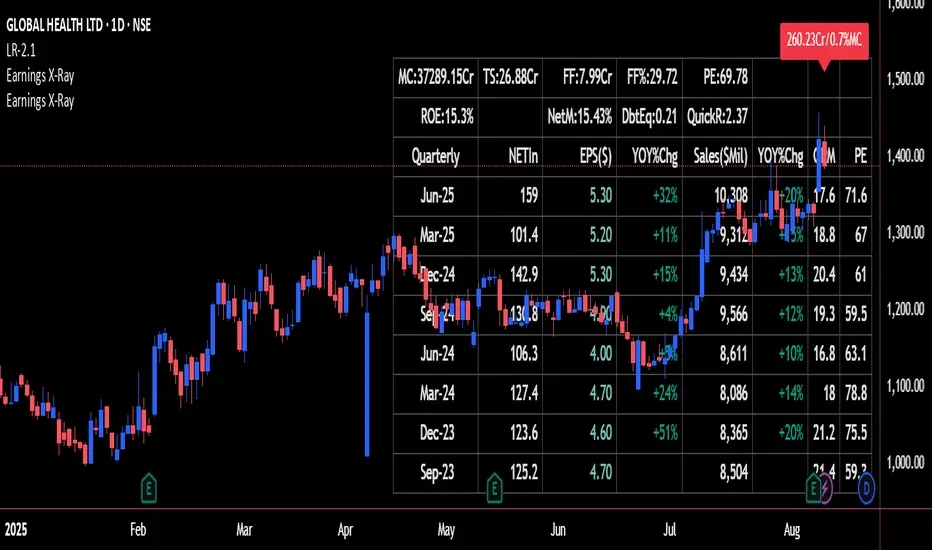The image size is (932, 550).
Task: Click the FF%:29.72 cell
Action: pyautogui.click(x=652, y=77)
